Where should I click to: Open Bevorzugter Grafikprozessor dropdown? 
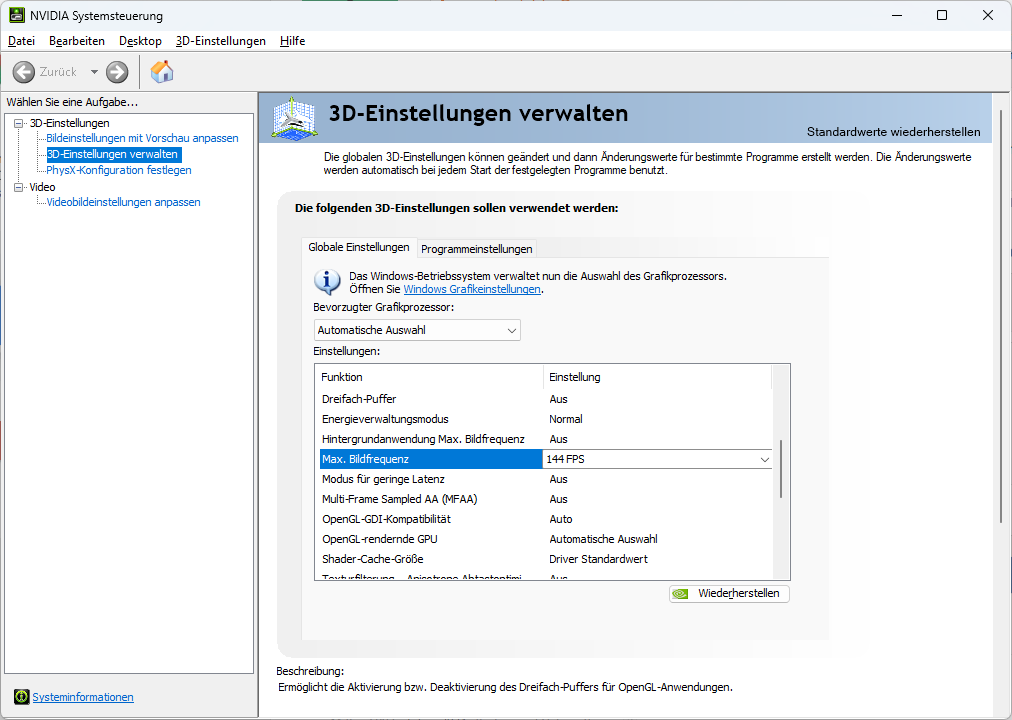(x=417, y=330)
